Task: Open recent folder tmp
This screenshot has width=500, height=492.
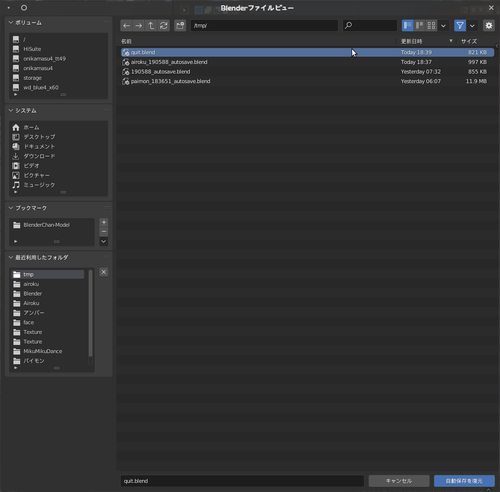Action: click(x=47, y=274)
